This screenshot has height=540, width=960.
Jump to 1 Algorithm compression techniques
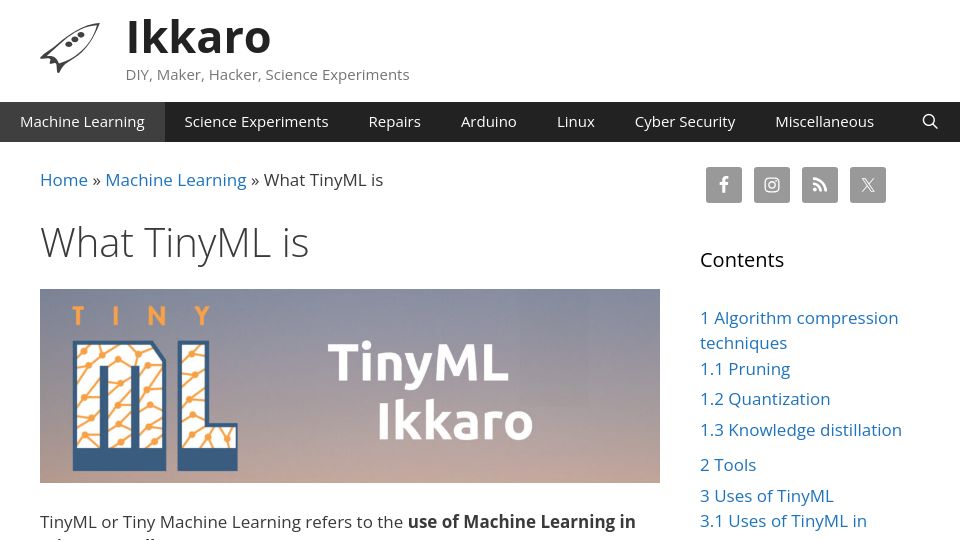pyautogui.click(x=799, y=331)
